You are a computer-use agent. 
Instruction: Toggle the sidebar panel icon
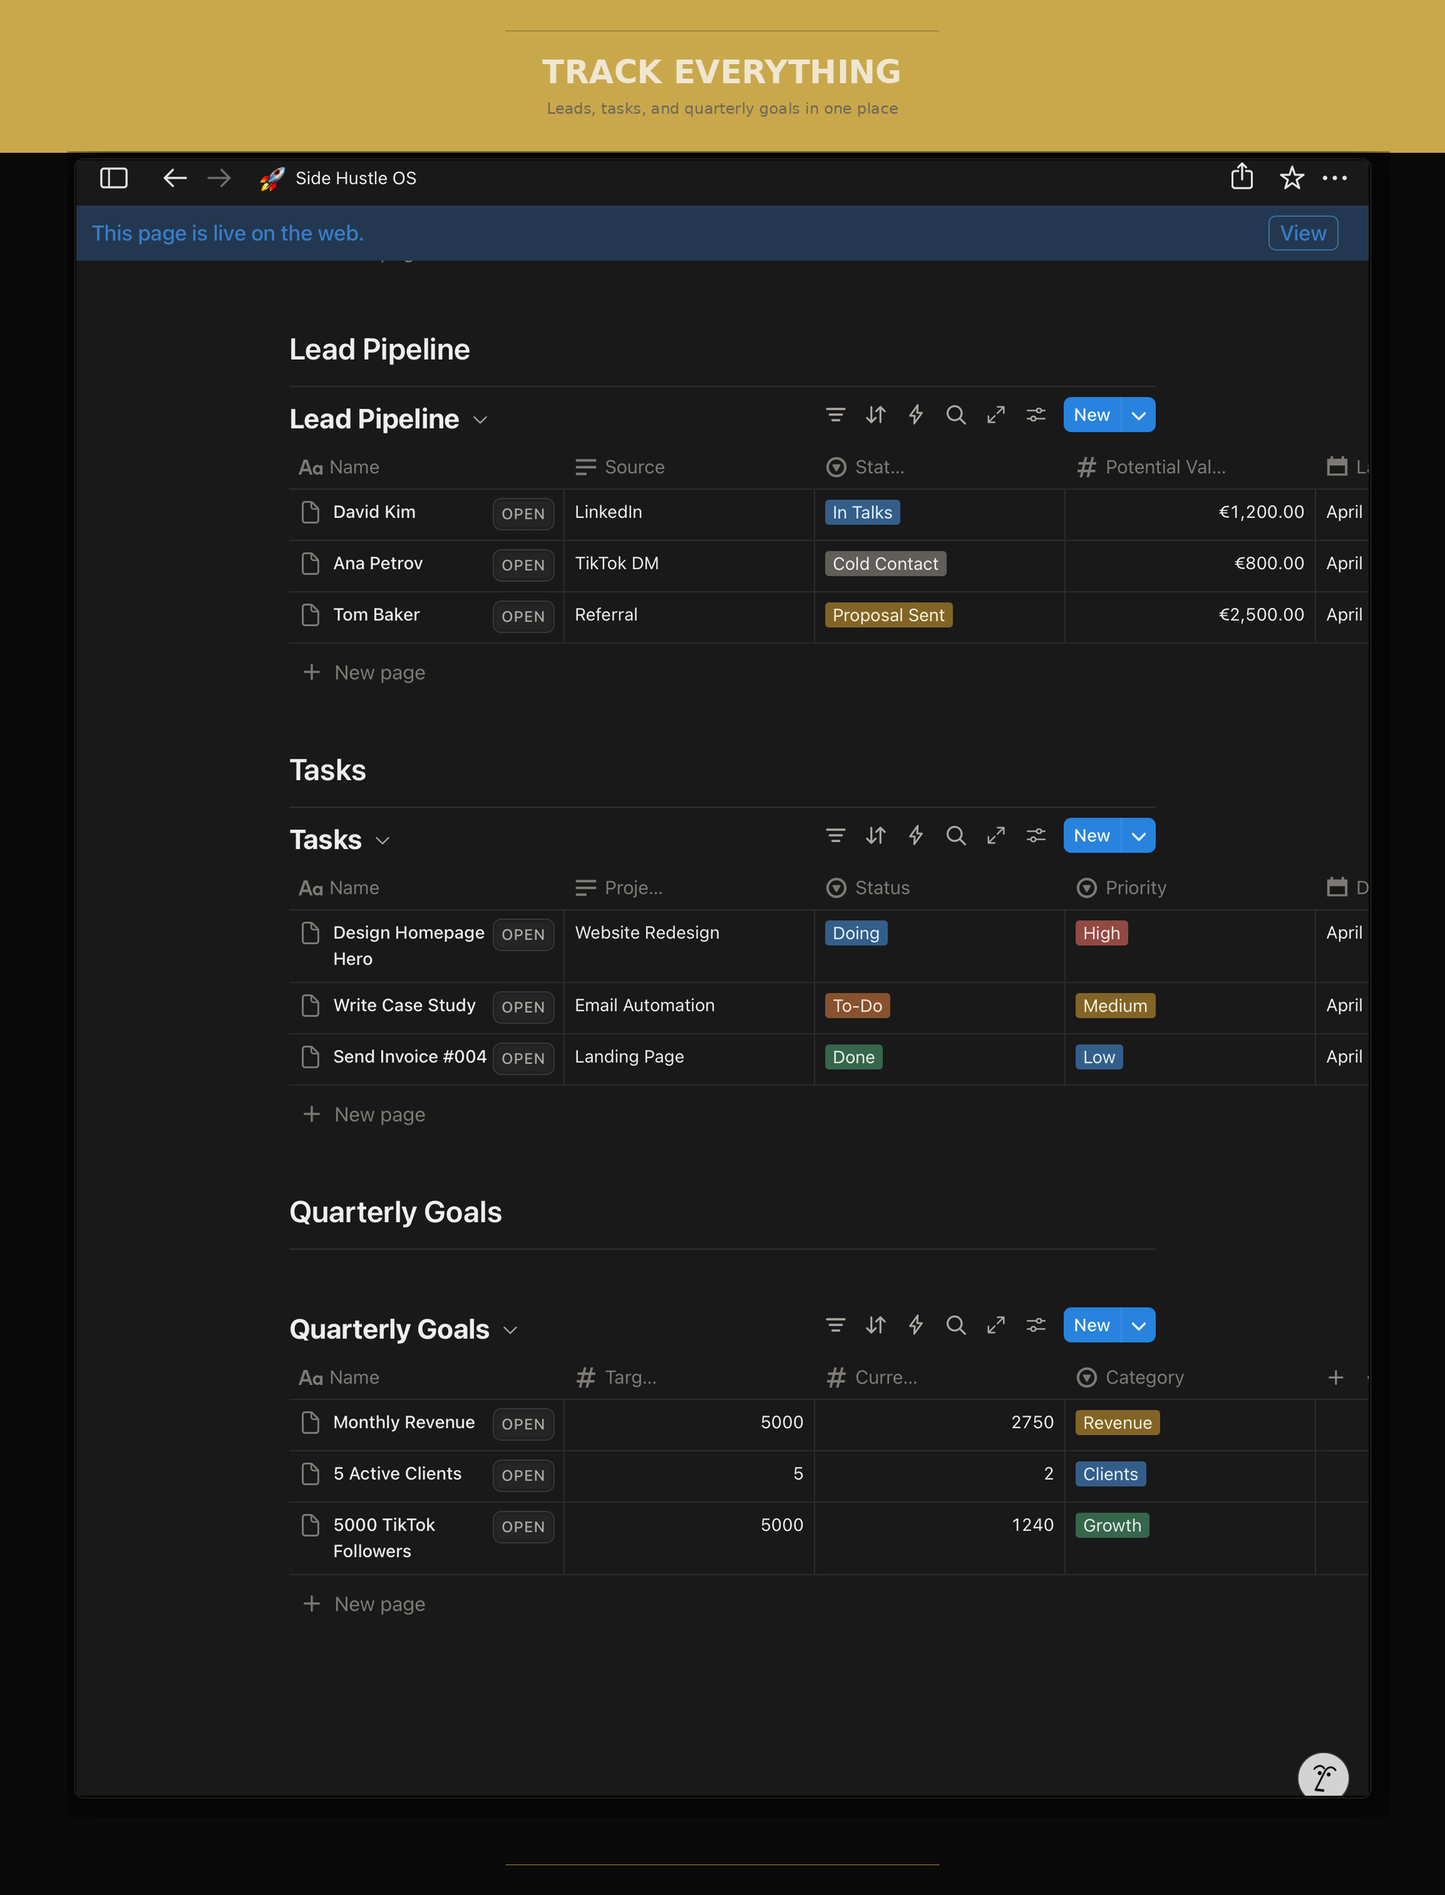(x=114, y=178)
